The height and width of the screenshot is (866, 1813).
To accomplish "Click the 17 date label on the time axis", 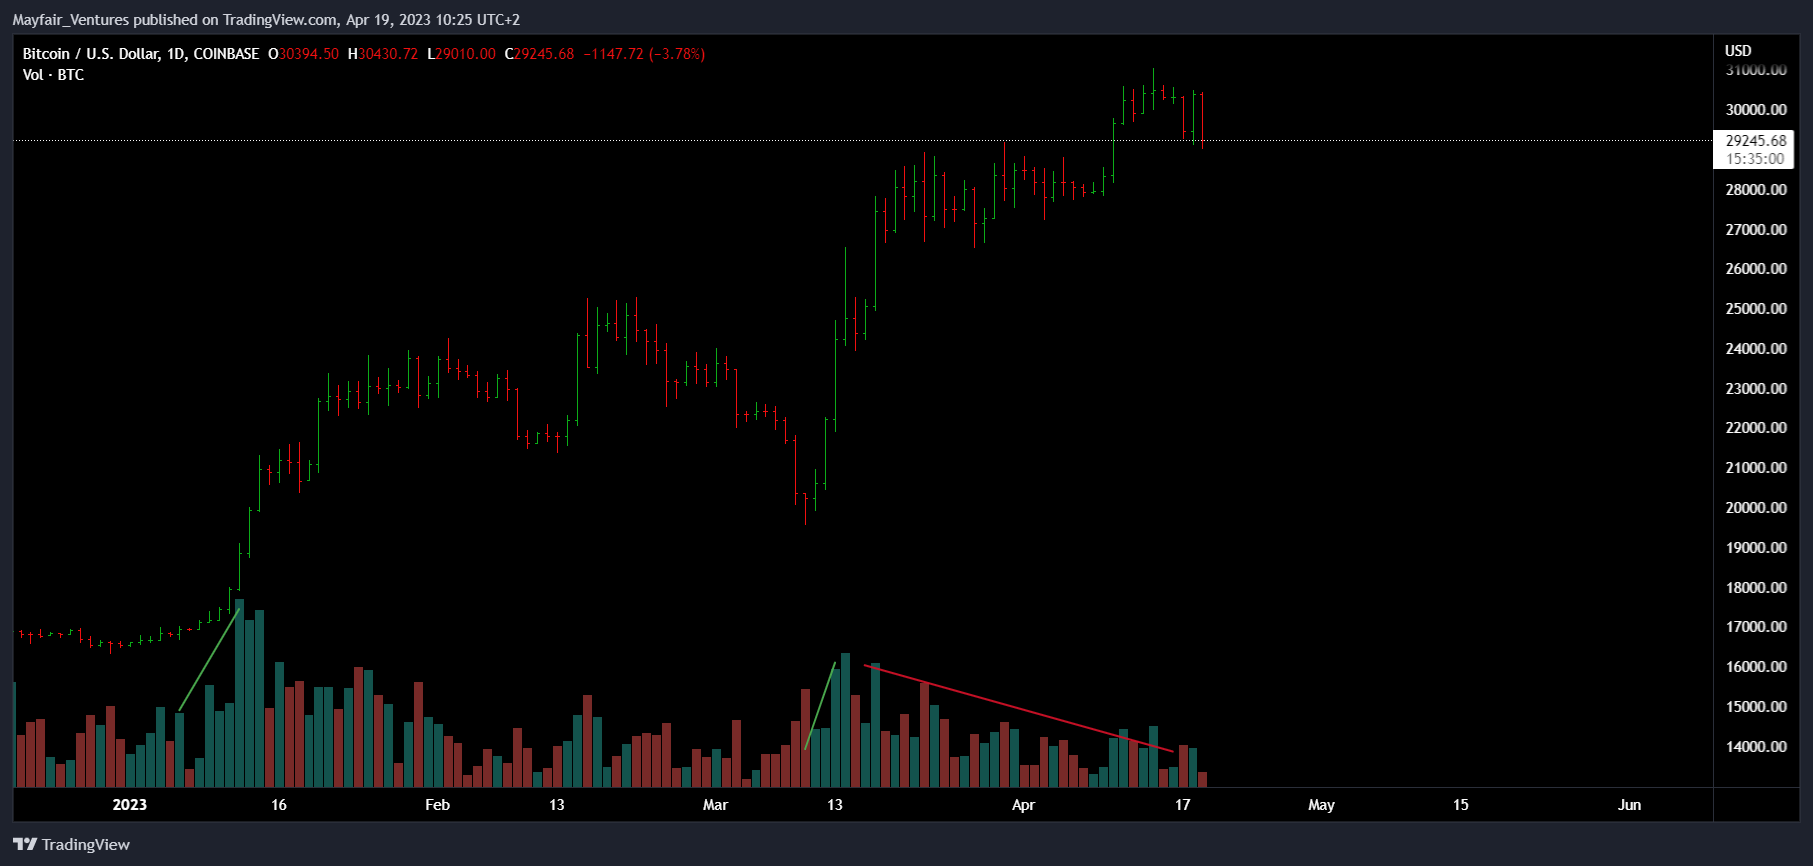I will (1182, 805).
